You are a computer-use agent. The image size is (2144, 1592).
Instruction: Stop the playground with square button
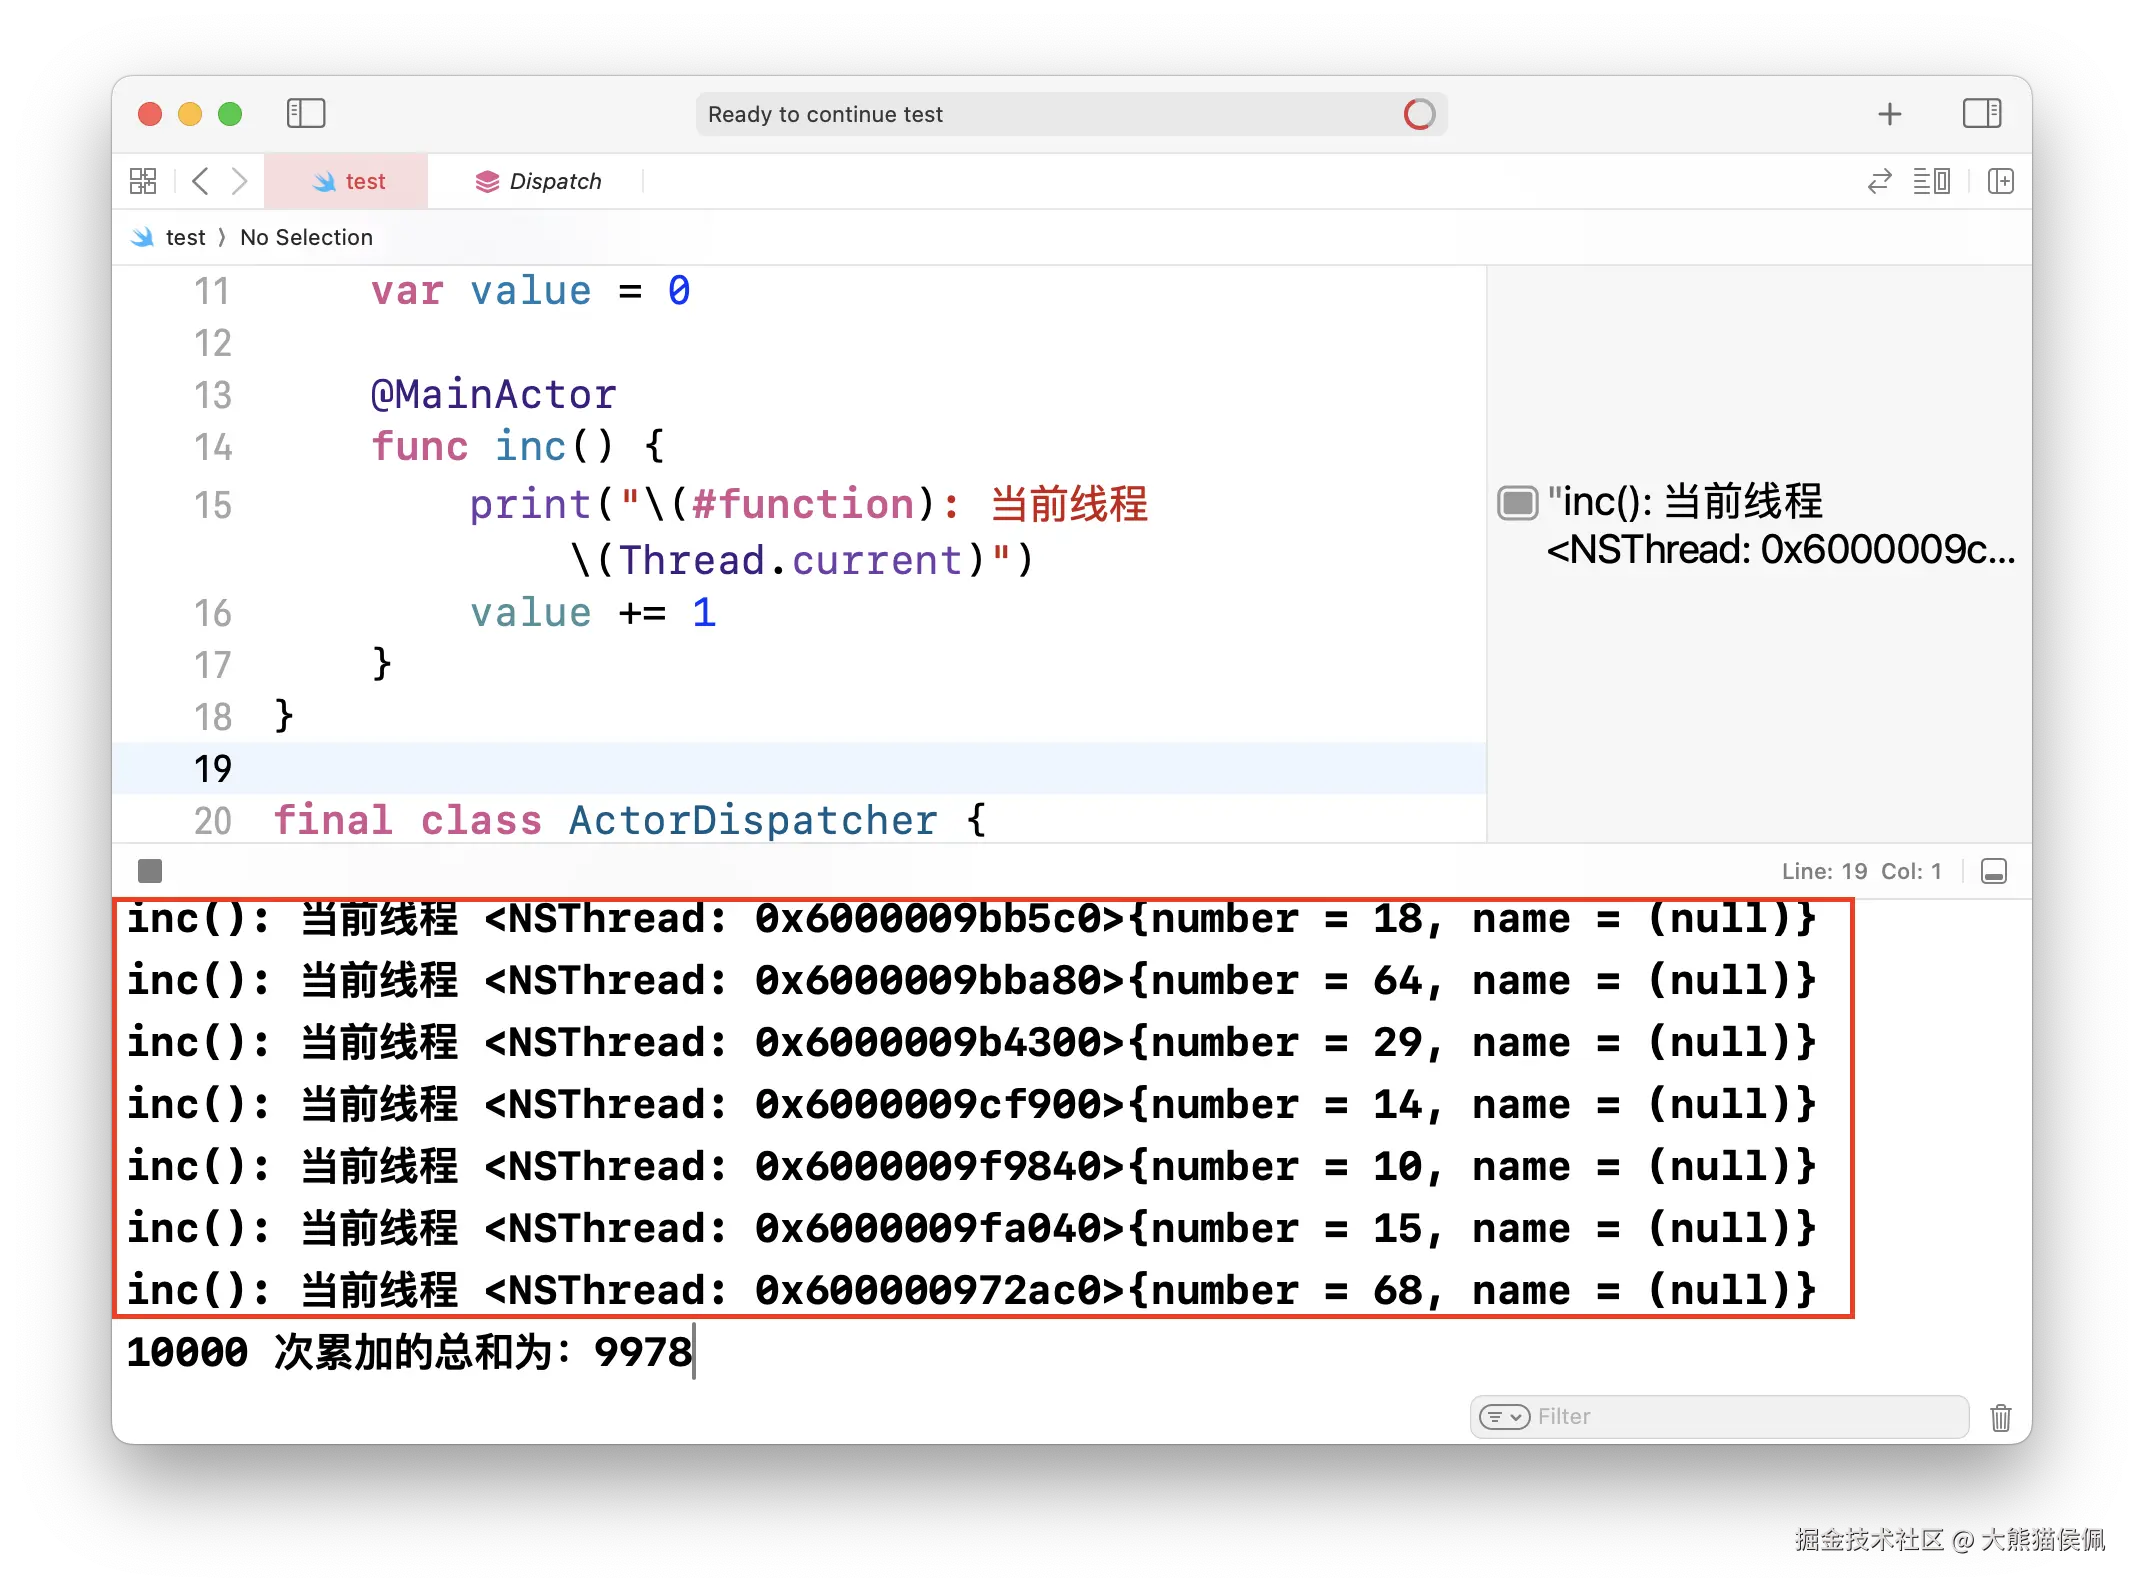[x=150, y=871]
